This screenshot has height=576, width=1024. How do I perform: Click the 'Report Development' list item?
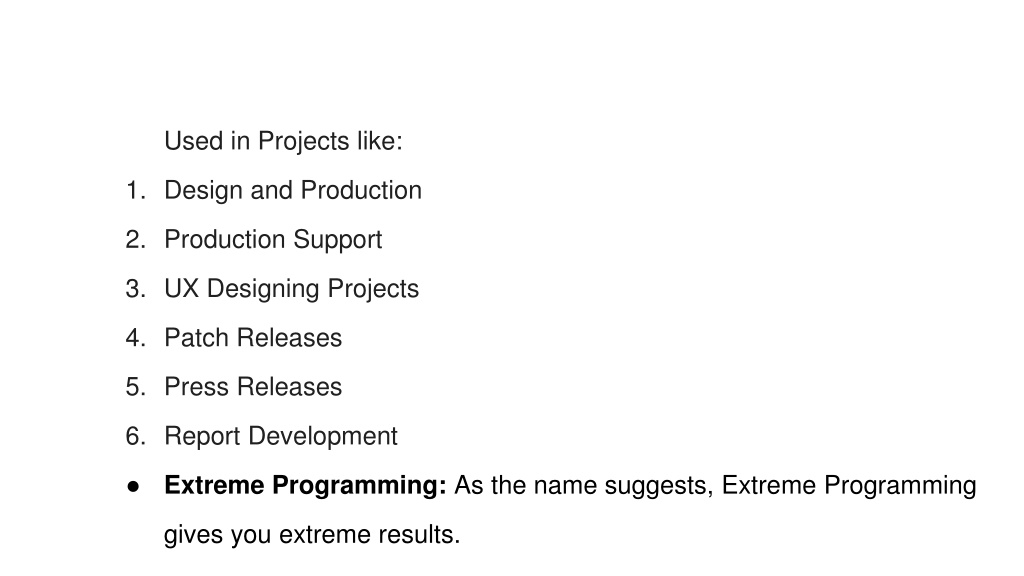(281, 436)
